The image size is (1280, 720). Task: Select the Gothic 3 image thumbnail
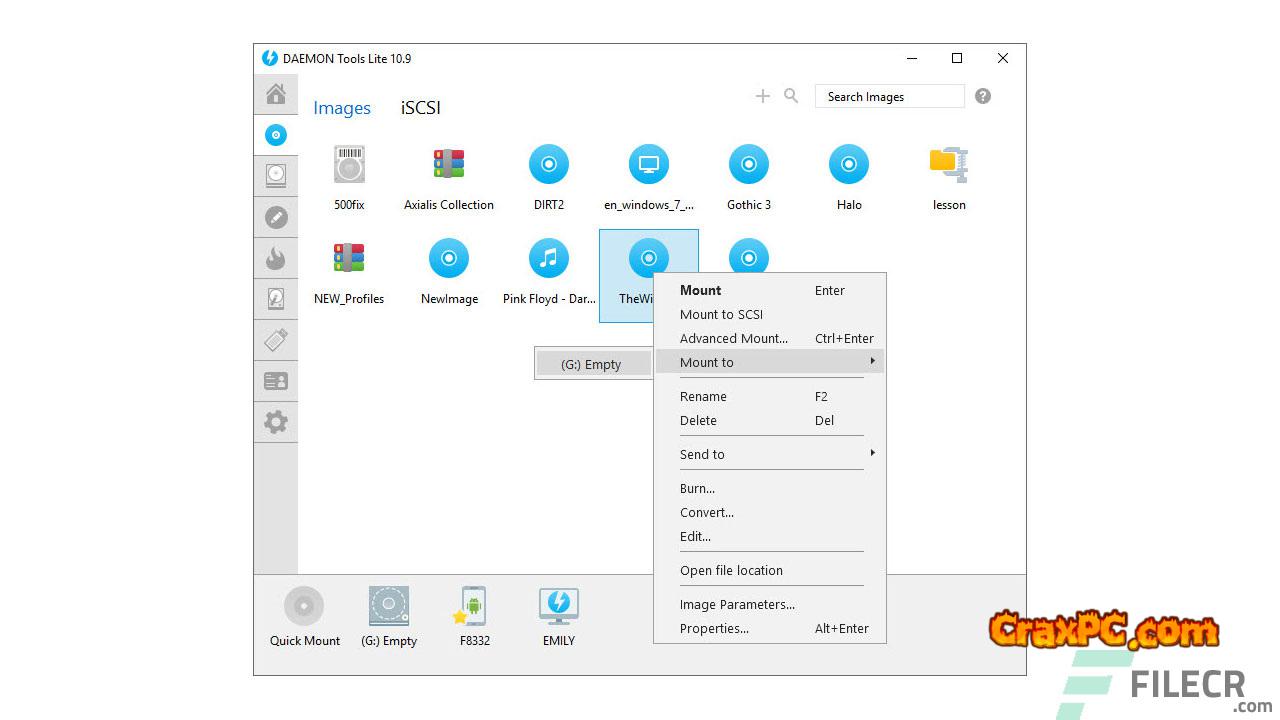coord(748,165)
